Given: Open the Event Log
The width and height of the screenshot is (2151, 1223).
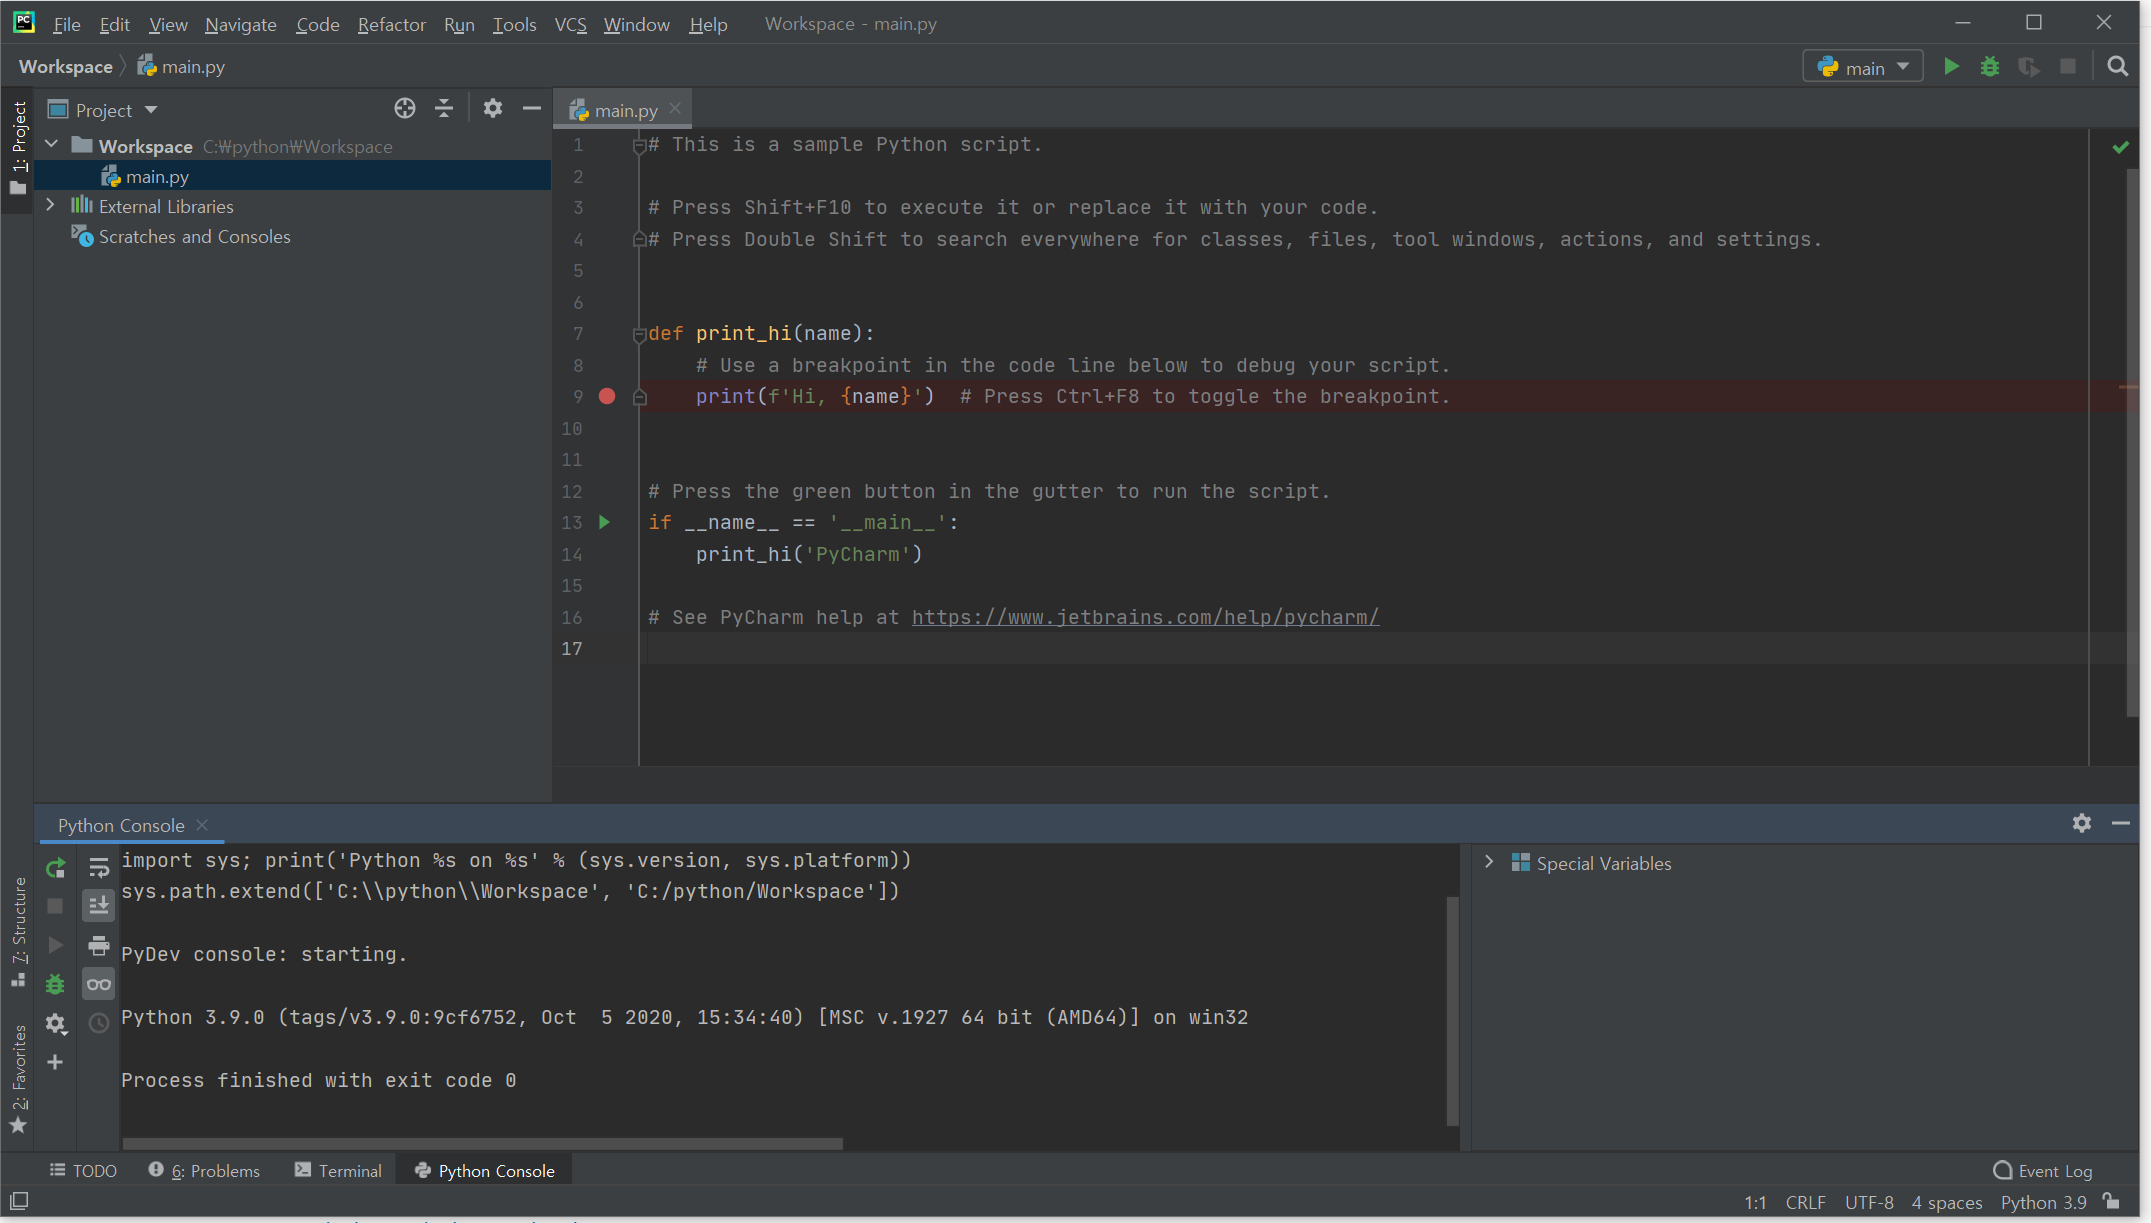Looking at the screenshot, I should (2043, 1171).
